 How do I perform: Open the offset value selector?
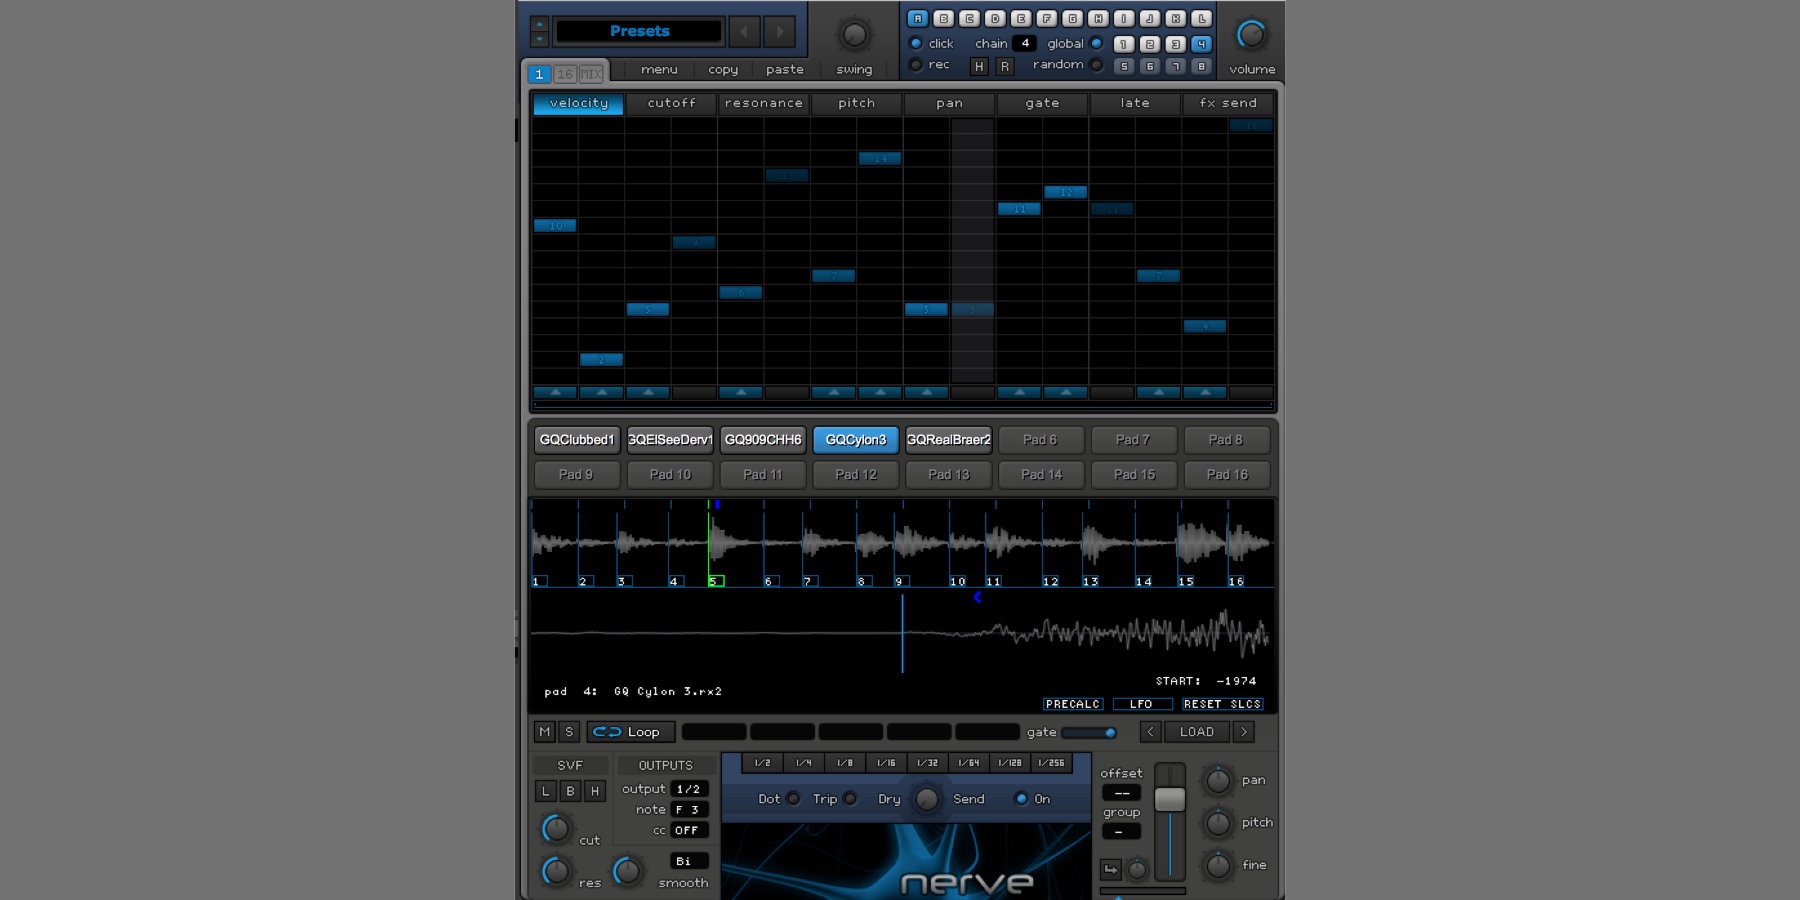tap(1121, 793)
